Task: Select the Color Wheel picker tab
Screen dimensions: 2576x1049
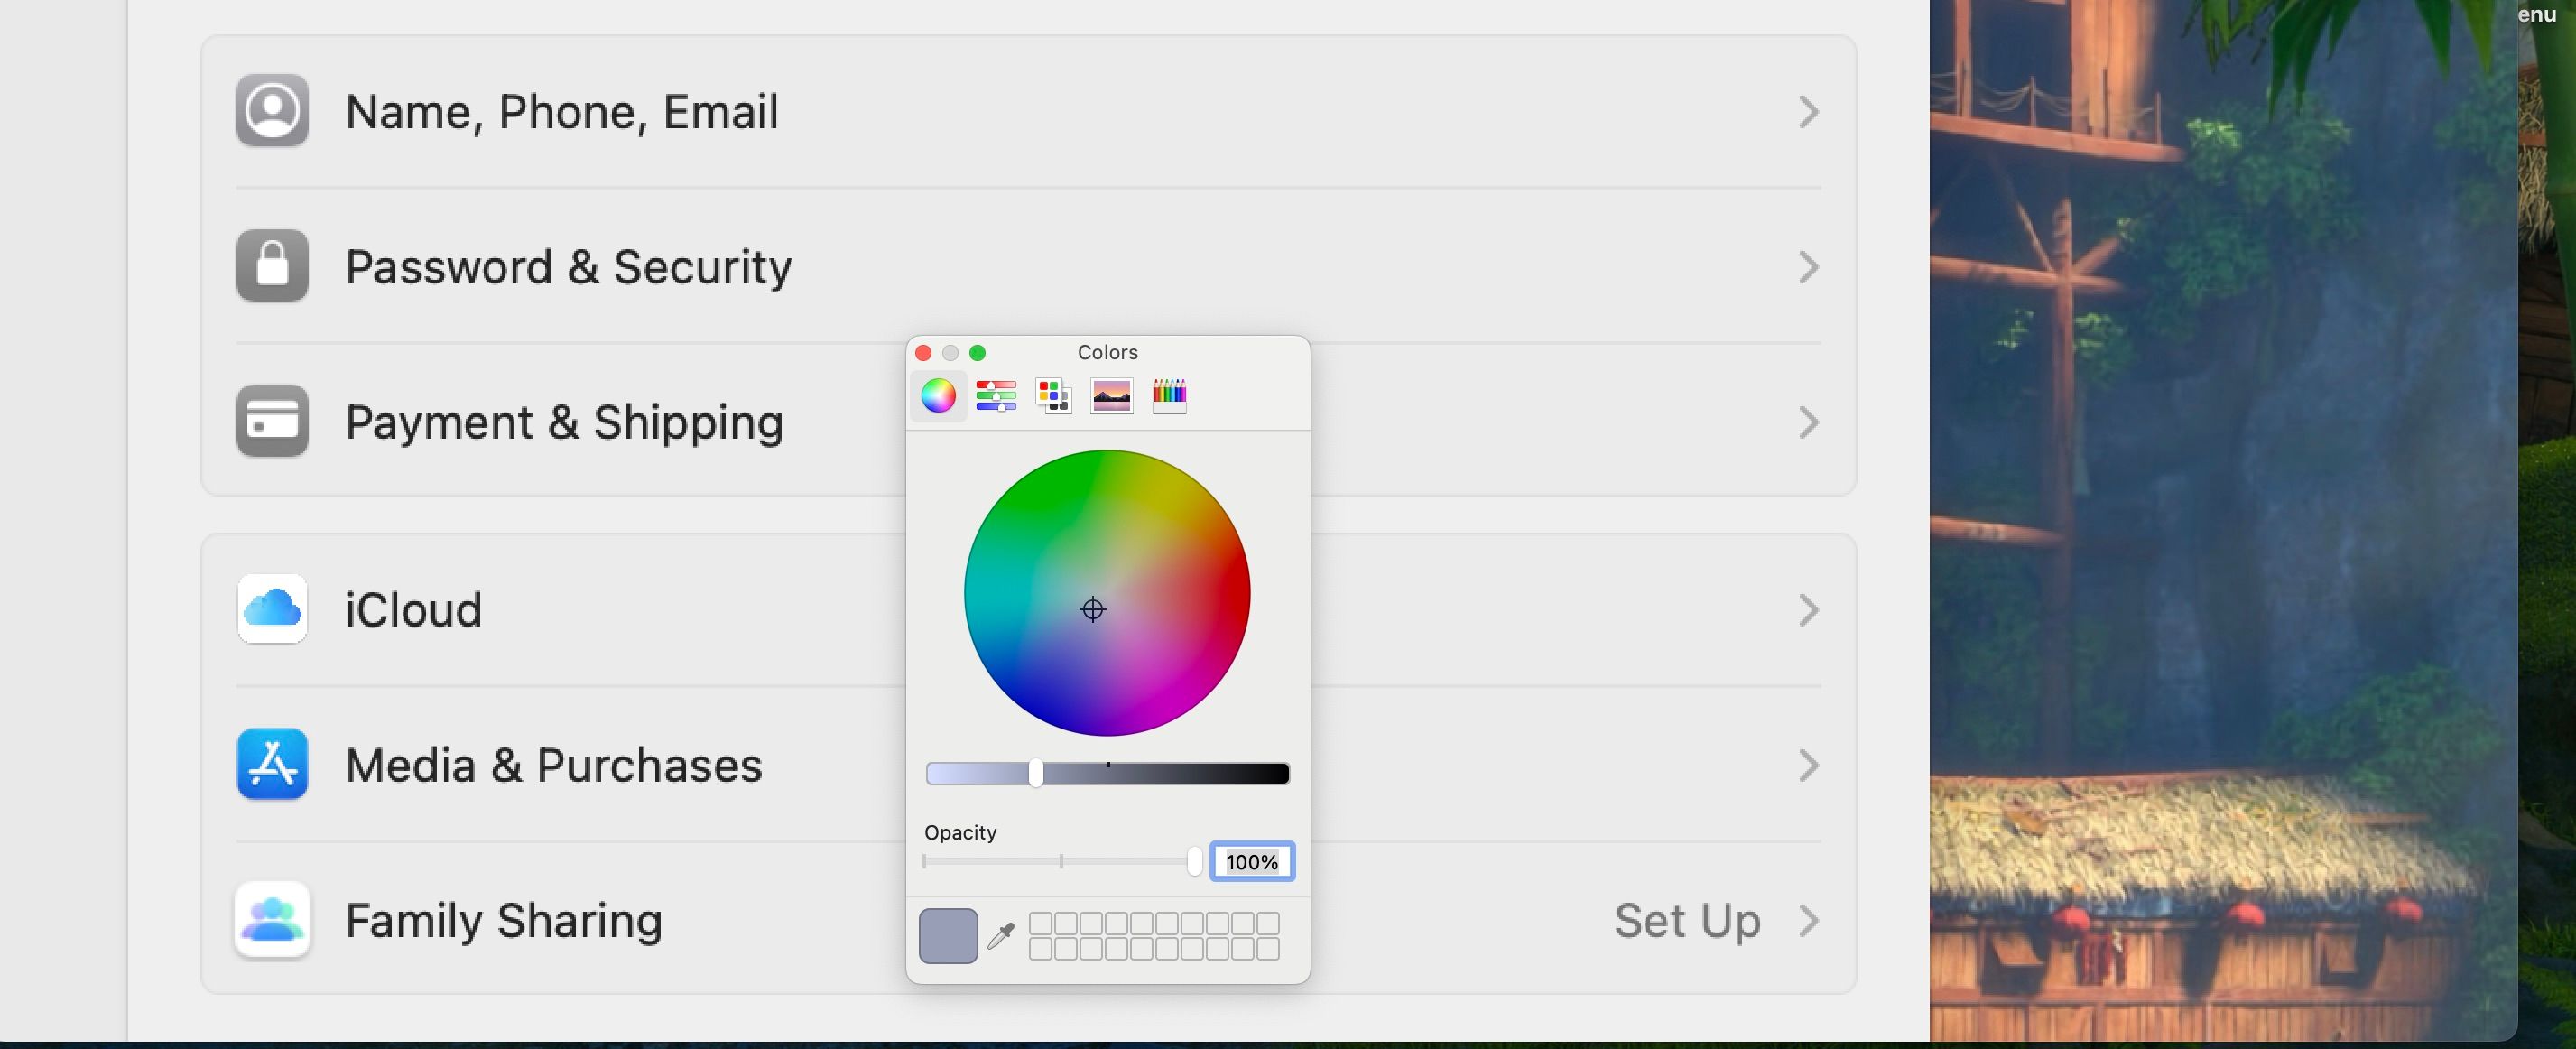Action: point(938,396)
